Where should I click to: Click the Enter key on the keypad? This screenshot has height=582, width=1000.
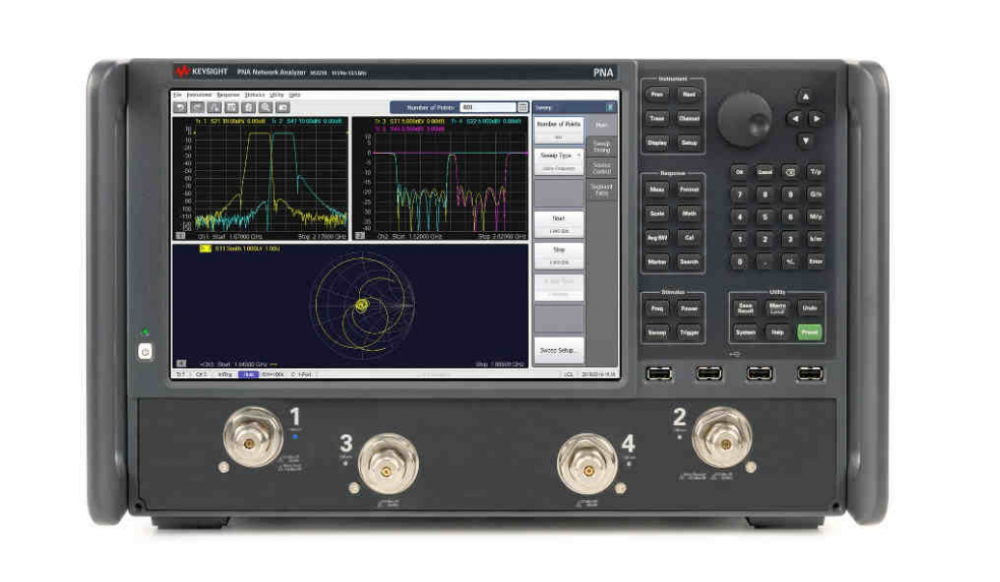[816, 261]
